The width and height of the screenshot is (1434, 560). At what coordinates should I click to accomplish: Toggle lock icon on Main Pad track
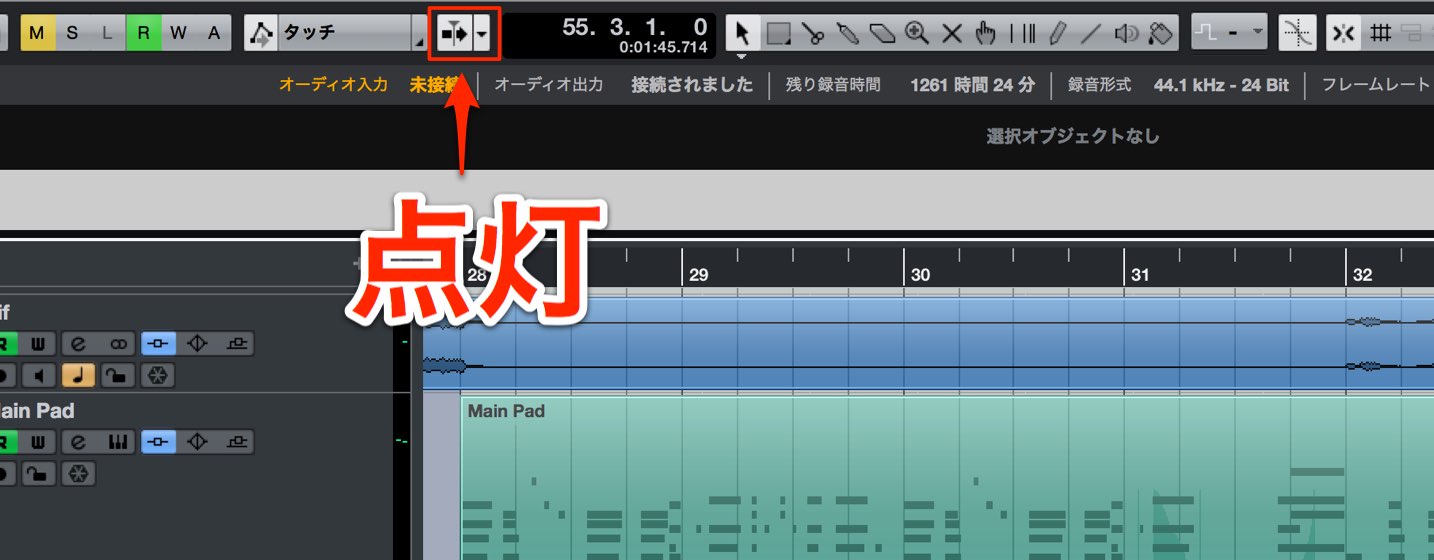(38, 473)
